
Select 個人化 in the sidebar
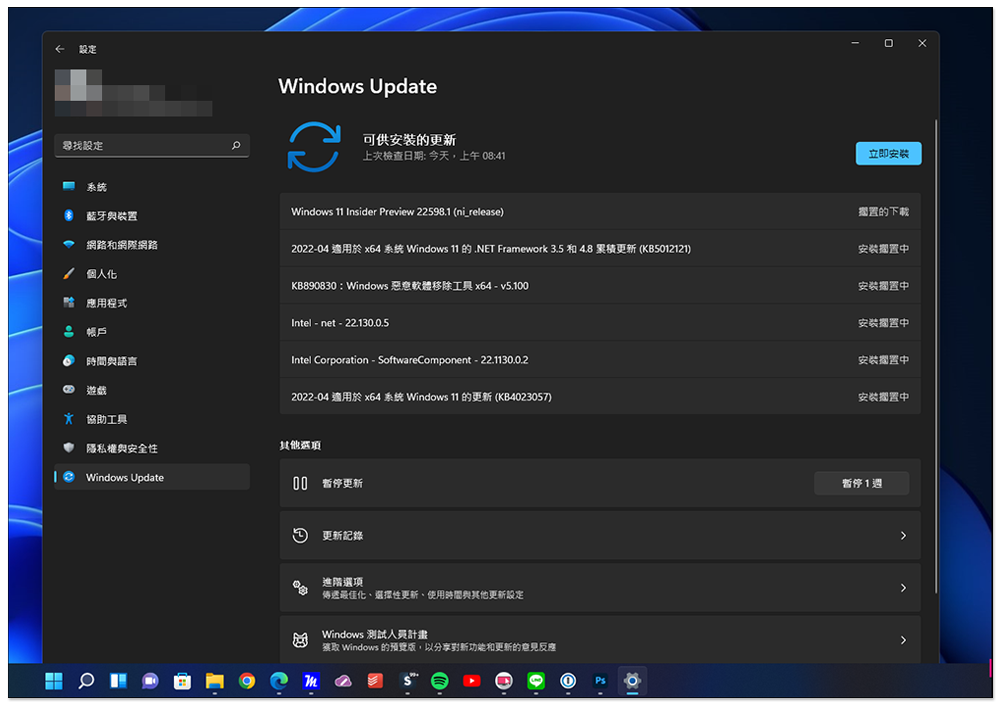pos(152,274)
